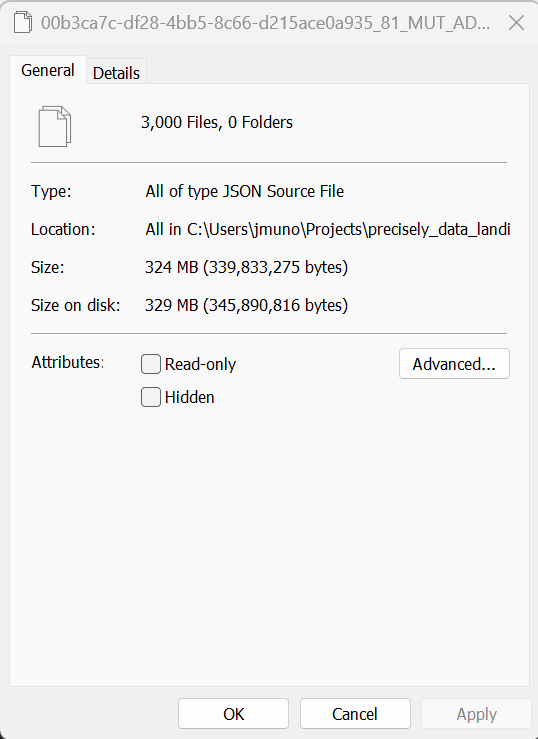538x739 pixels.
Task: Enable the Read-only attribute checkbox
Action: click(x=151, y=364)
